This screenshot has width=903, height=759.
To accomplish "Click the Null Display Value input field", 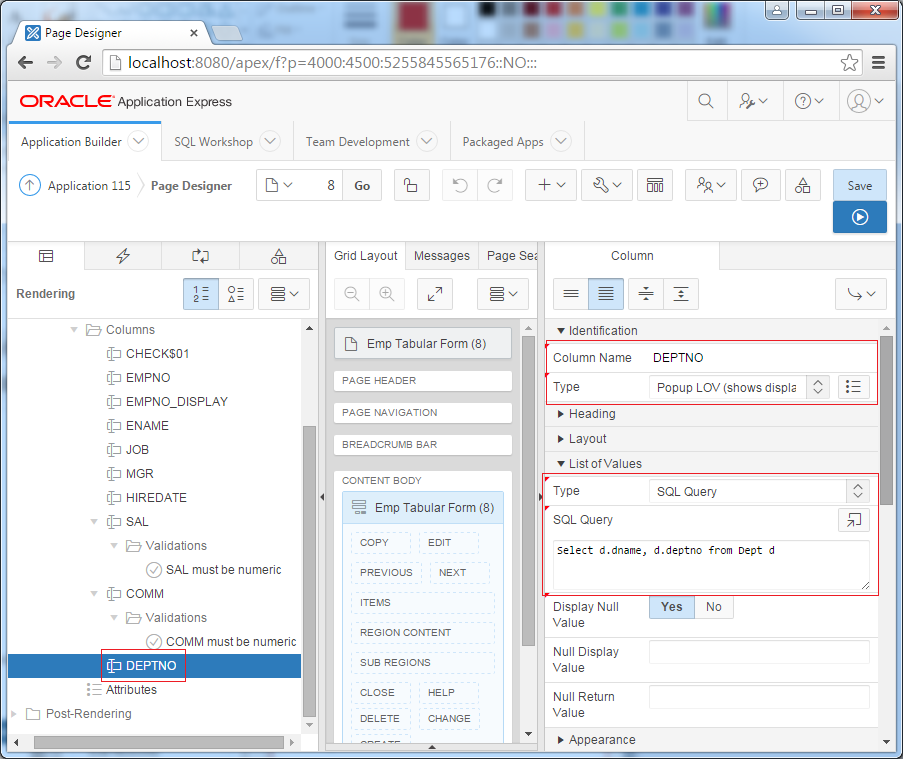I will click(x=759, y=652).
